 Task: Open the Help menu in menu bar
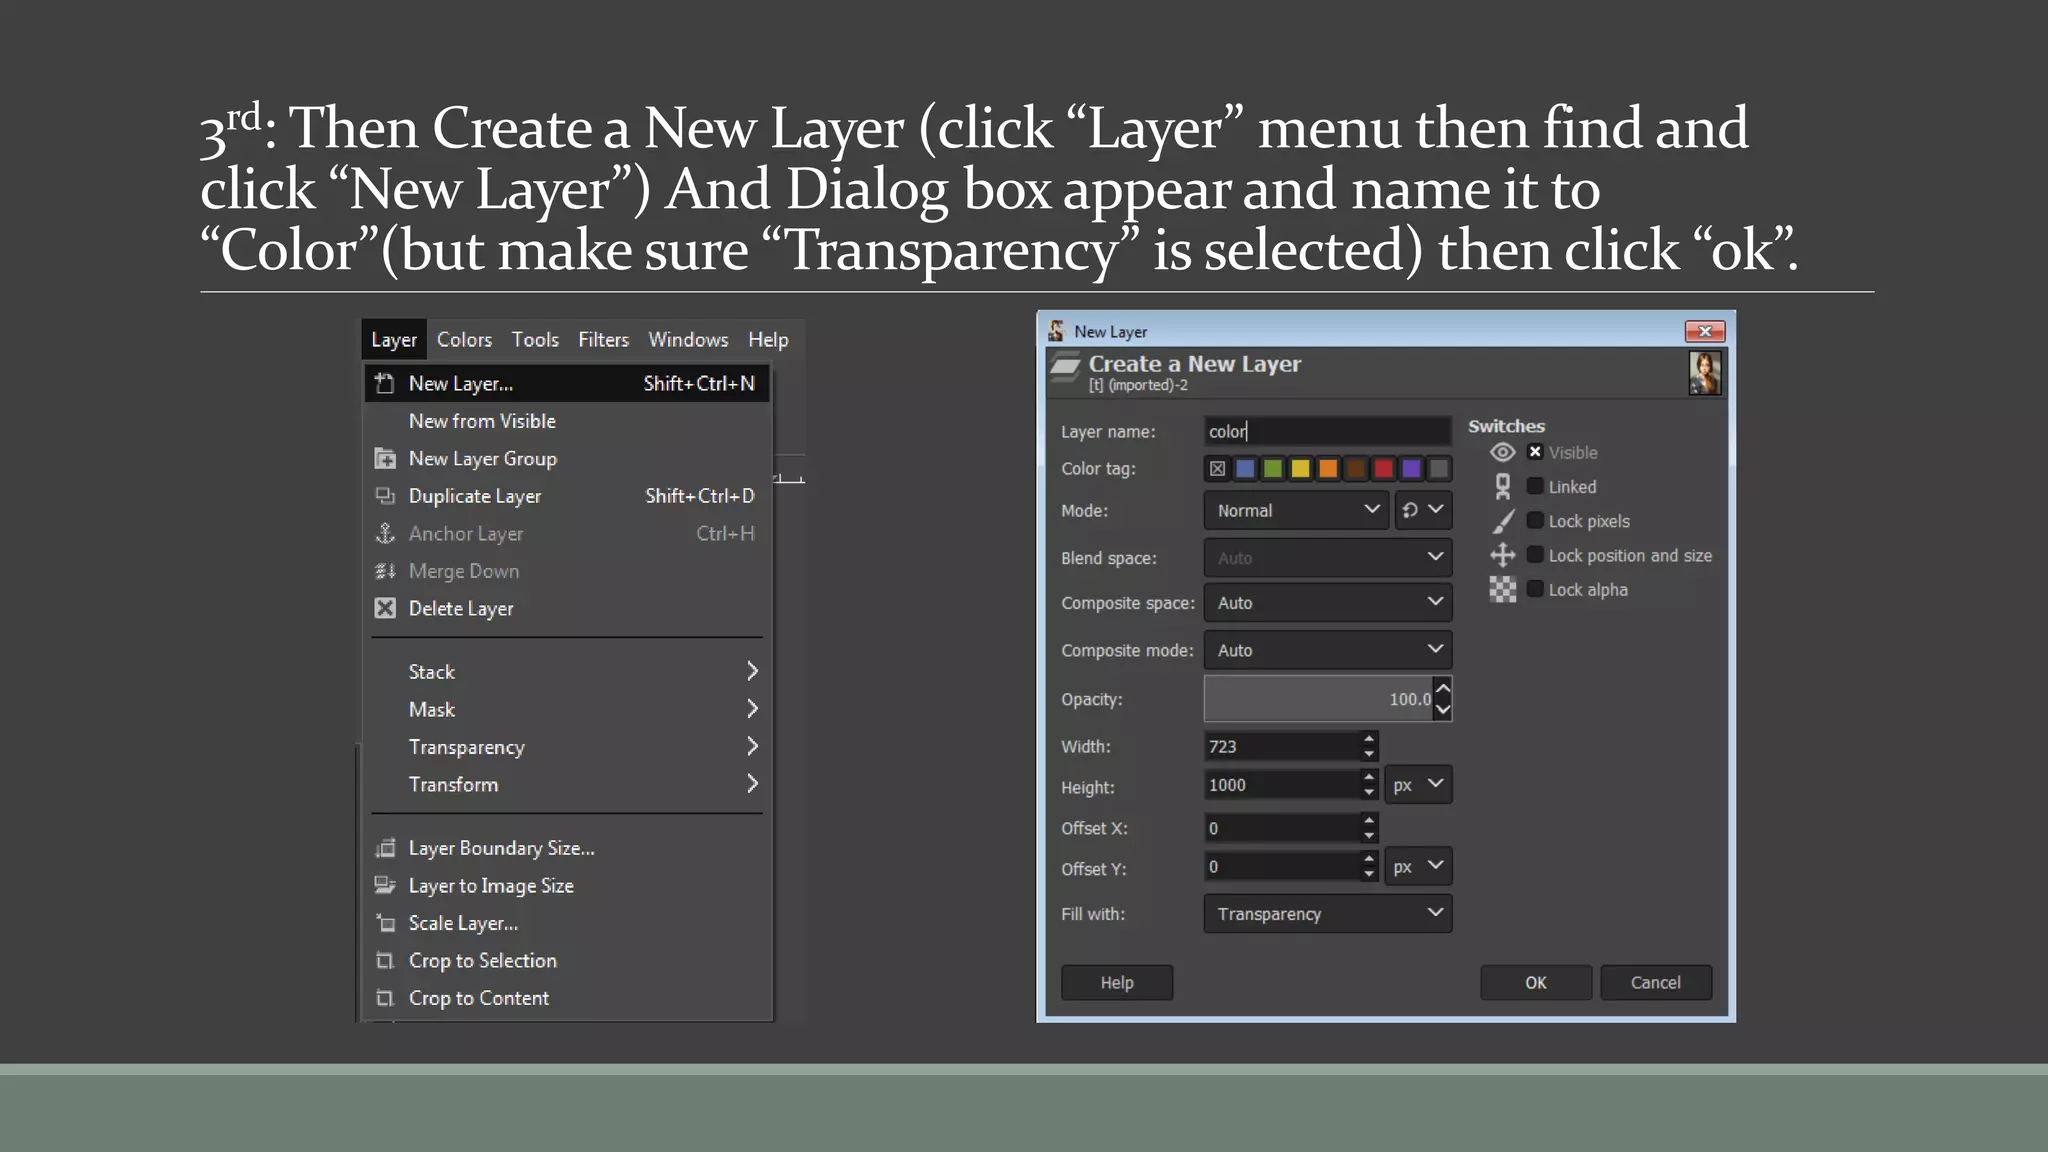[x=768, y=340]
